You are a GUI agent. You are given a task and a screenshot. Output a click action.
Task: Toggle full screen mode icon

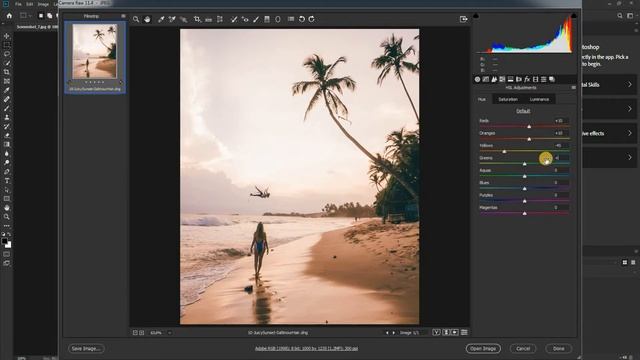tap(463, 19)
